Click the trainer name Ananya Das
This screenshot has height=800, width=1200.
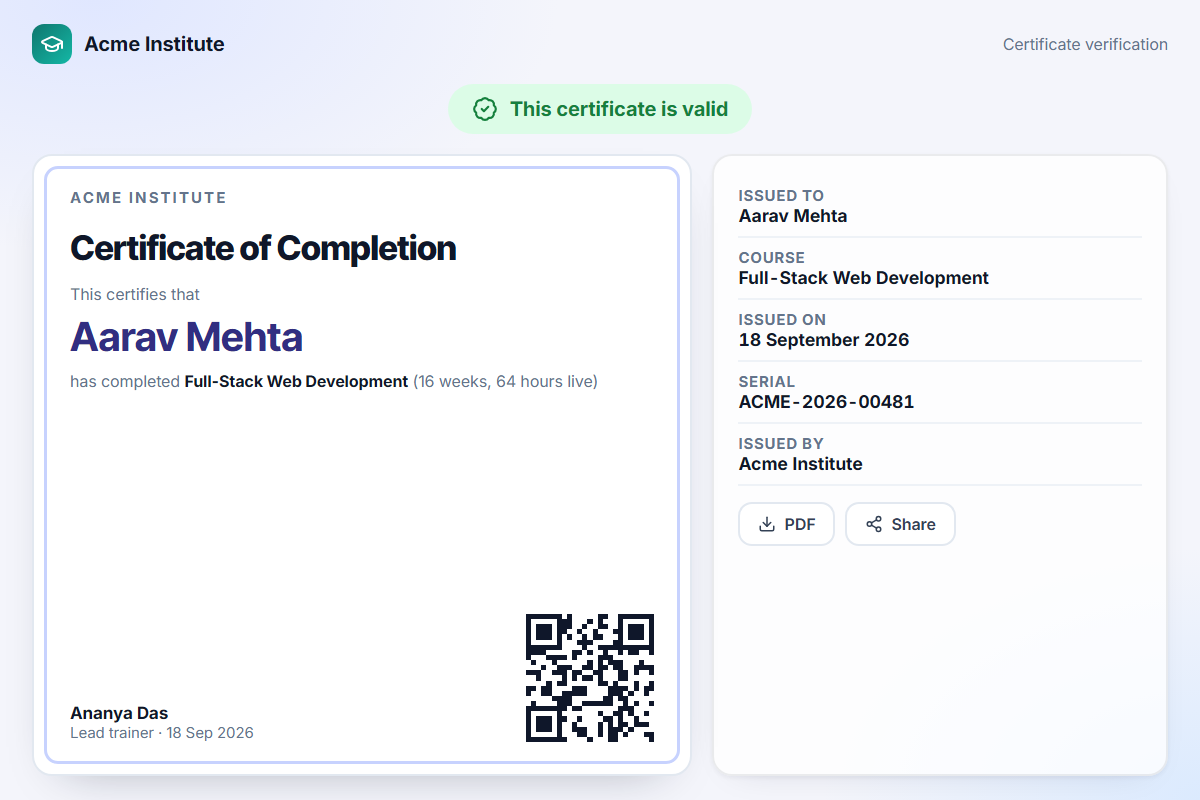(119, 713)
